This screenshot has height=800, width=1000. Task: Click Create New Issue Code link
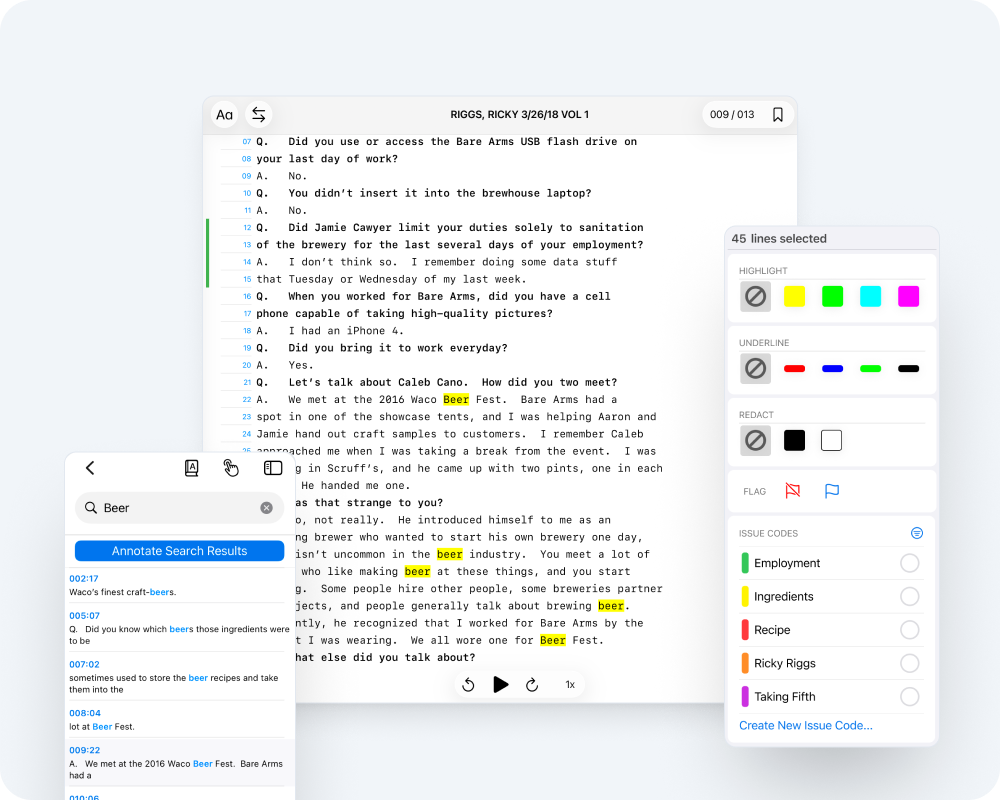[805, 725]
